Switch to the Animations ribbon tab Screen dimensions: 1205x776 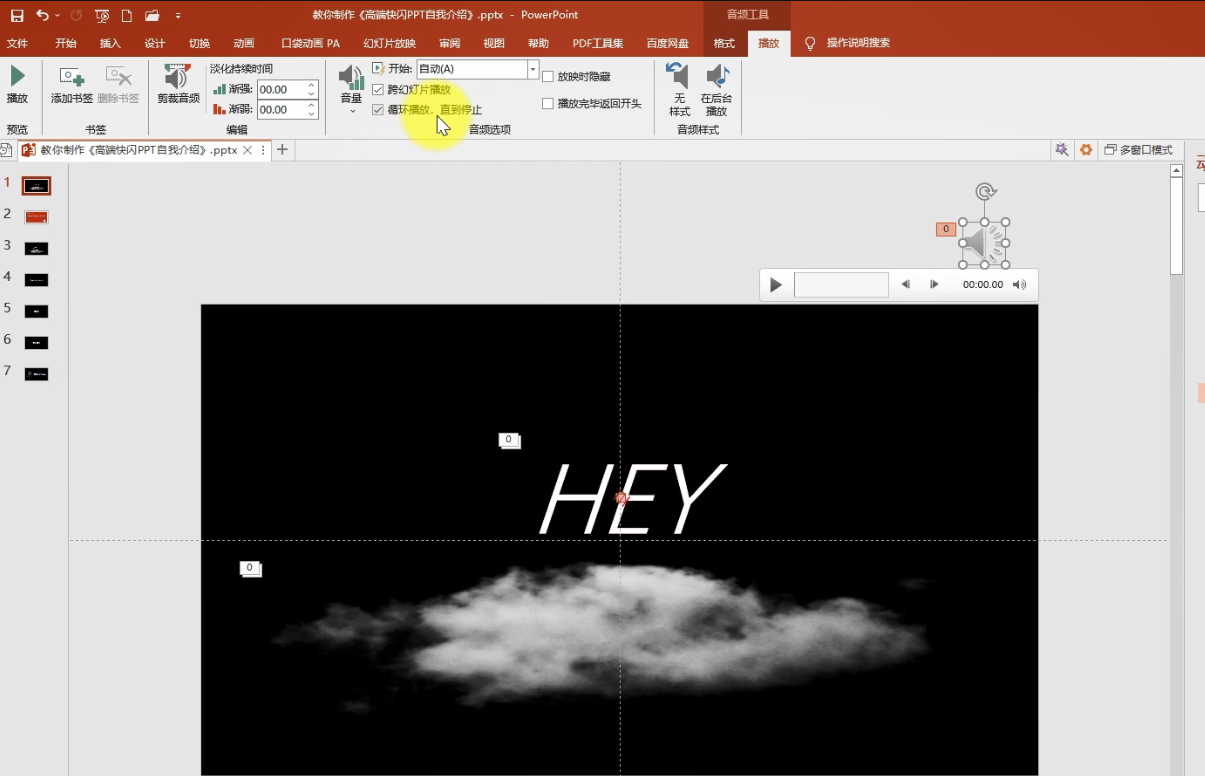coord(243,43)
